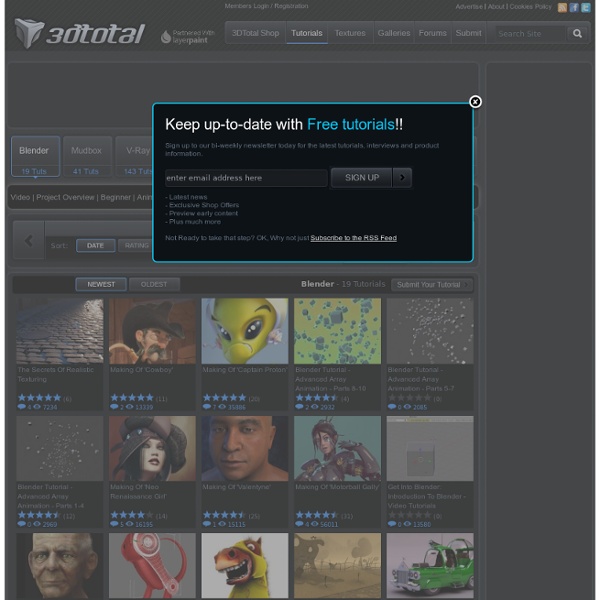Click the previous arrow left of Sort
The image size is (600, 600).
29,241
